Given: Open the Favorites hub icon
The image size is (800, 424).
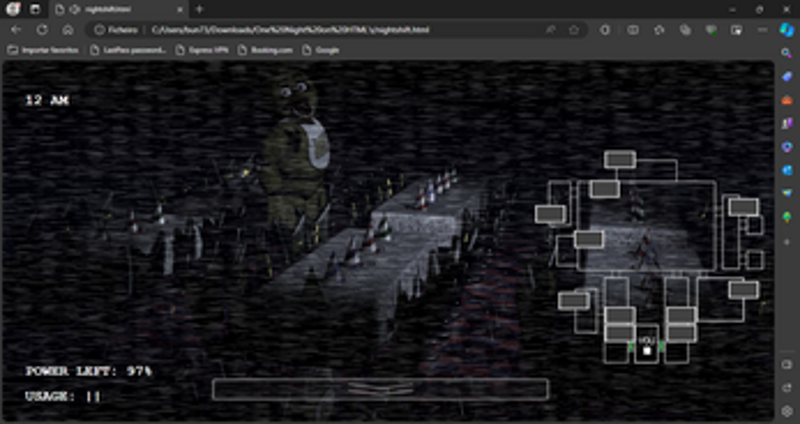Looking at the screenshot, I should pyautogui.click(x=659, y=30).
